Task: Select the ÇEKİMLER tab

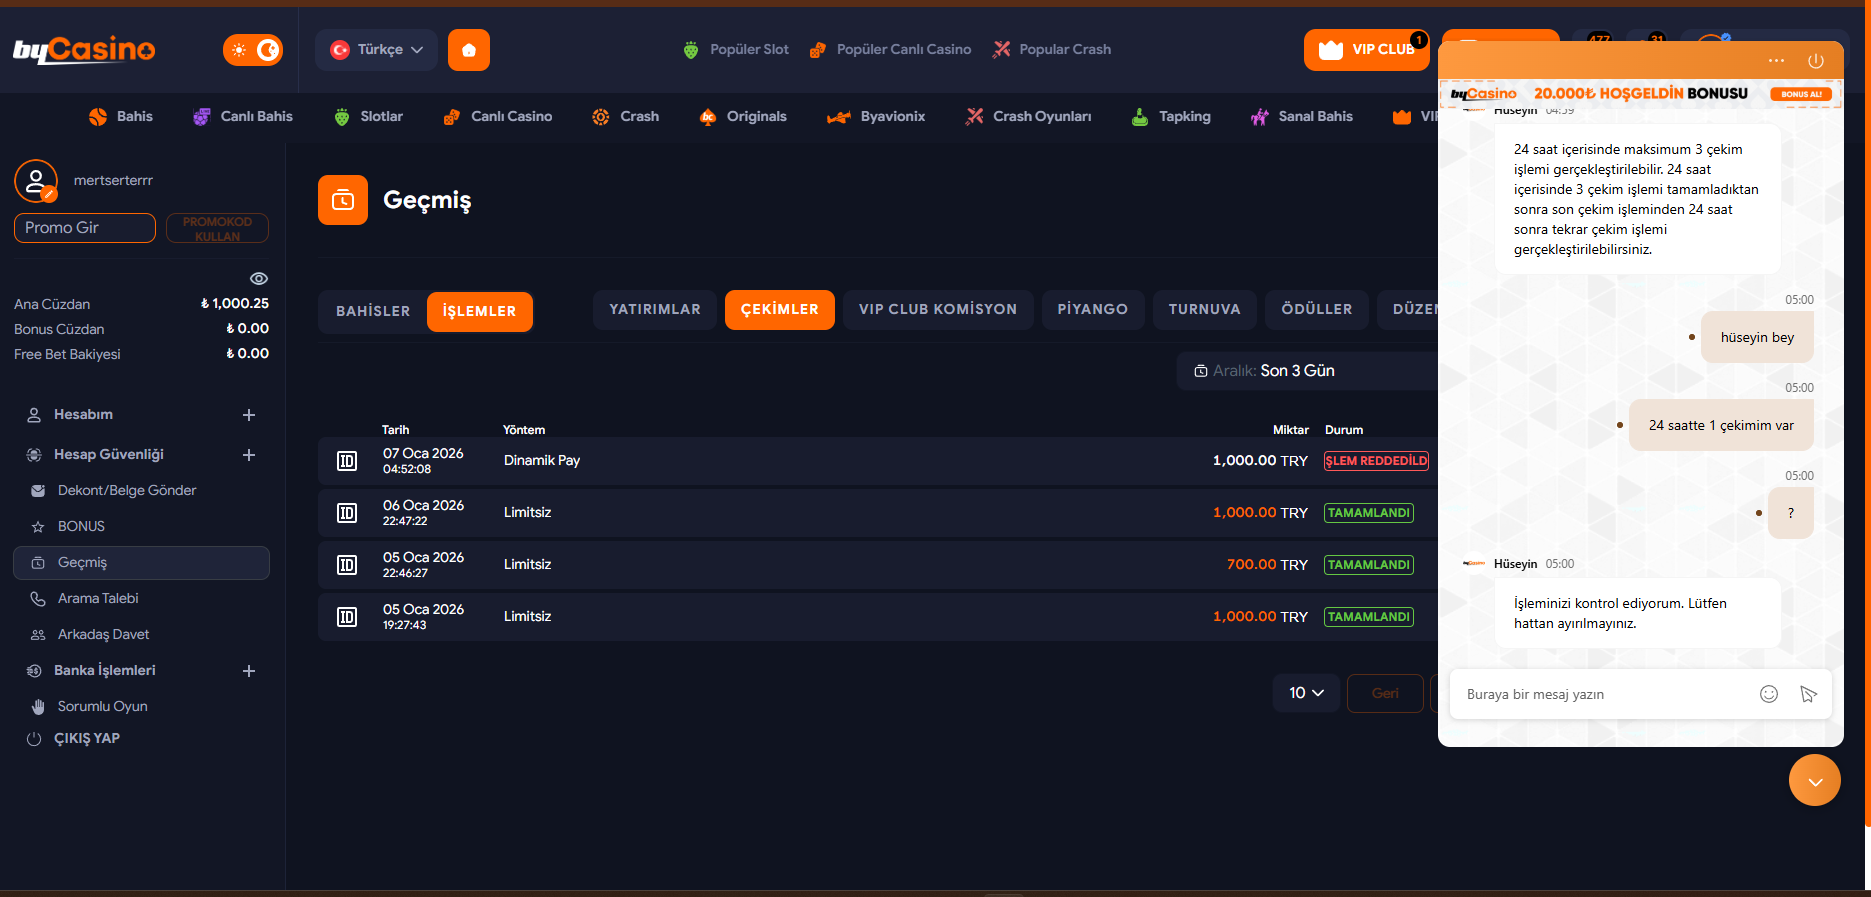Action: click(x=780, y=309)
